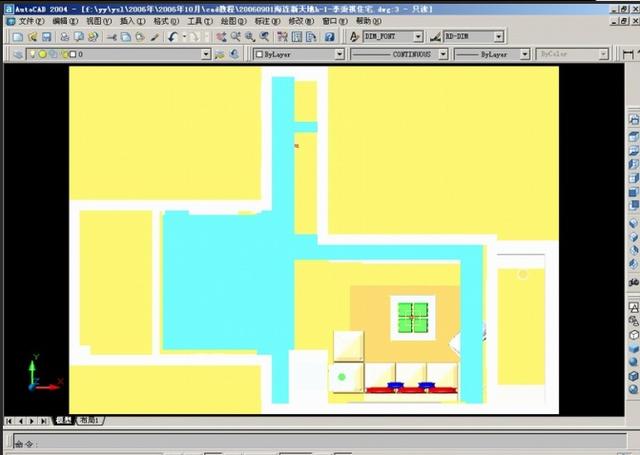Switch to the 模型 (Model) tab
Screen dimensions: 640x455
tap(64, 420)
